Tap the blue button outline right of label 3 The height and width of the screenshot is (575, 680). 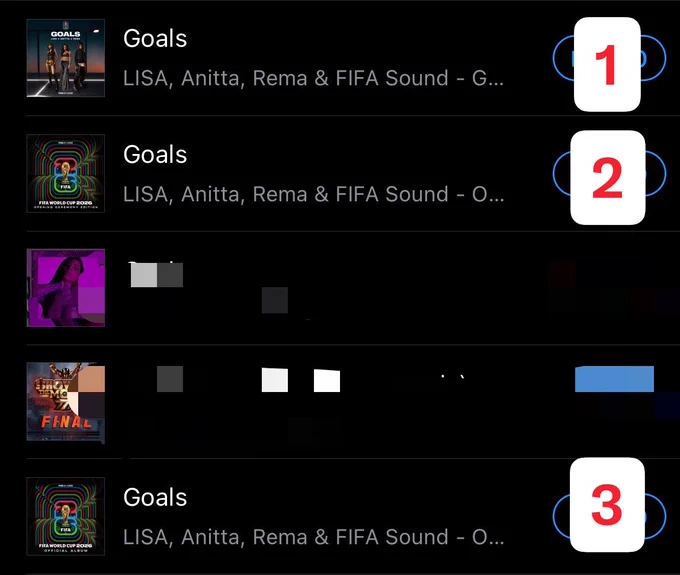656,516
